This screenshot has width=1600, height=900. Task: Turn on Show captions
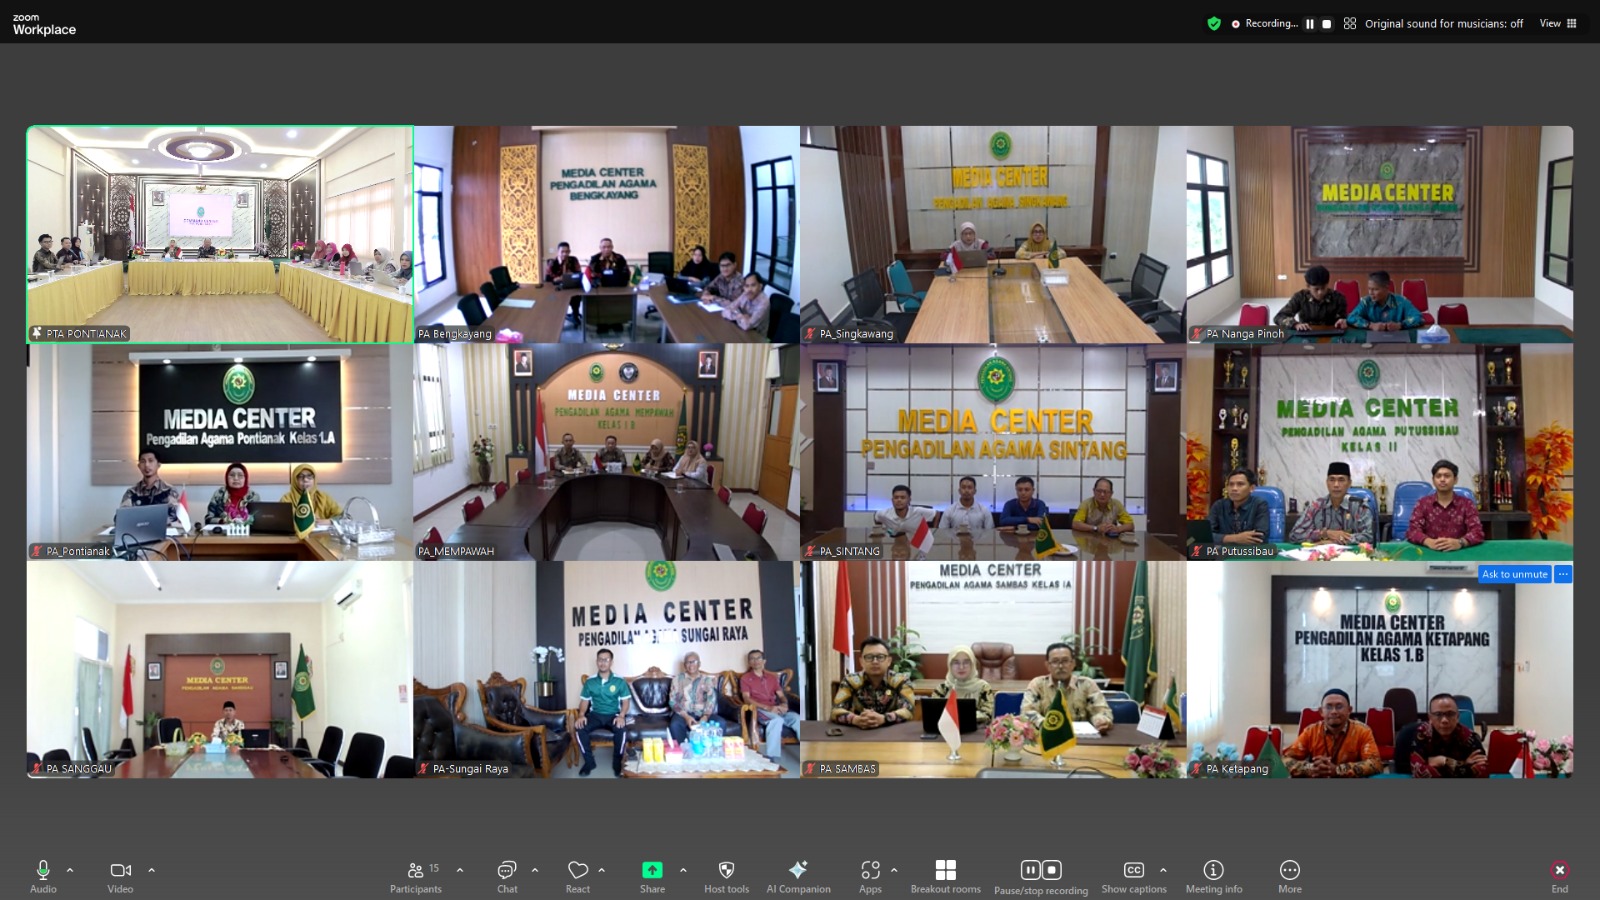click(1133, 875)
